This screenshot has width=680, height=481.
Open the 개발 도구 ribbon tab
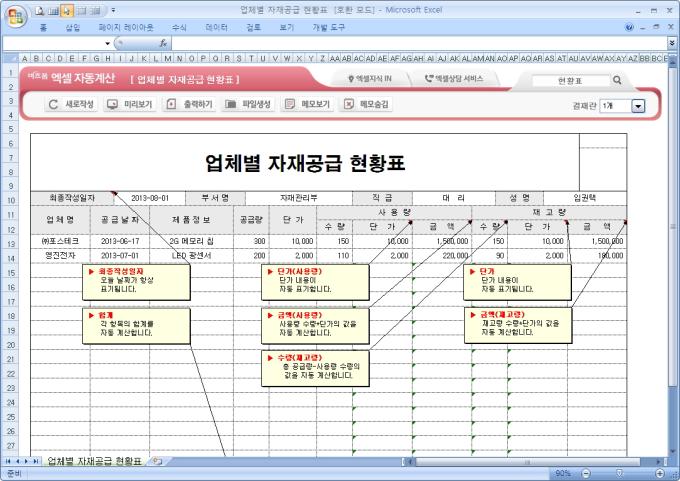pyautogui.click(x=328, y=27)
